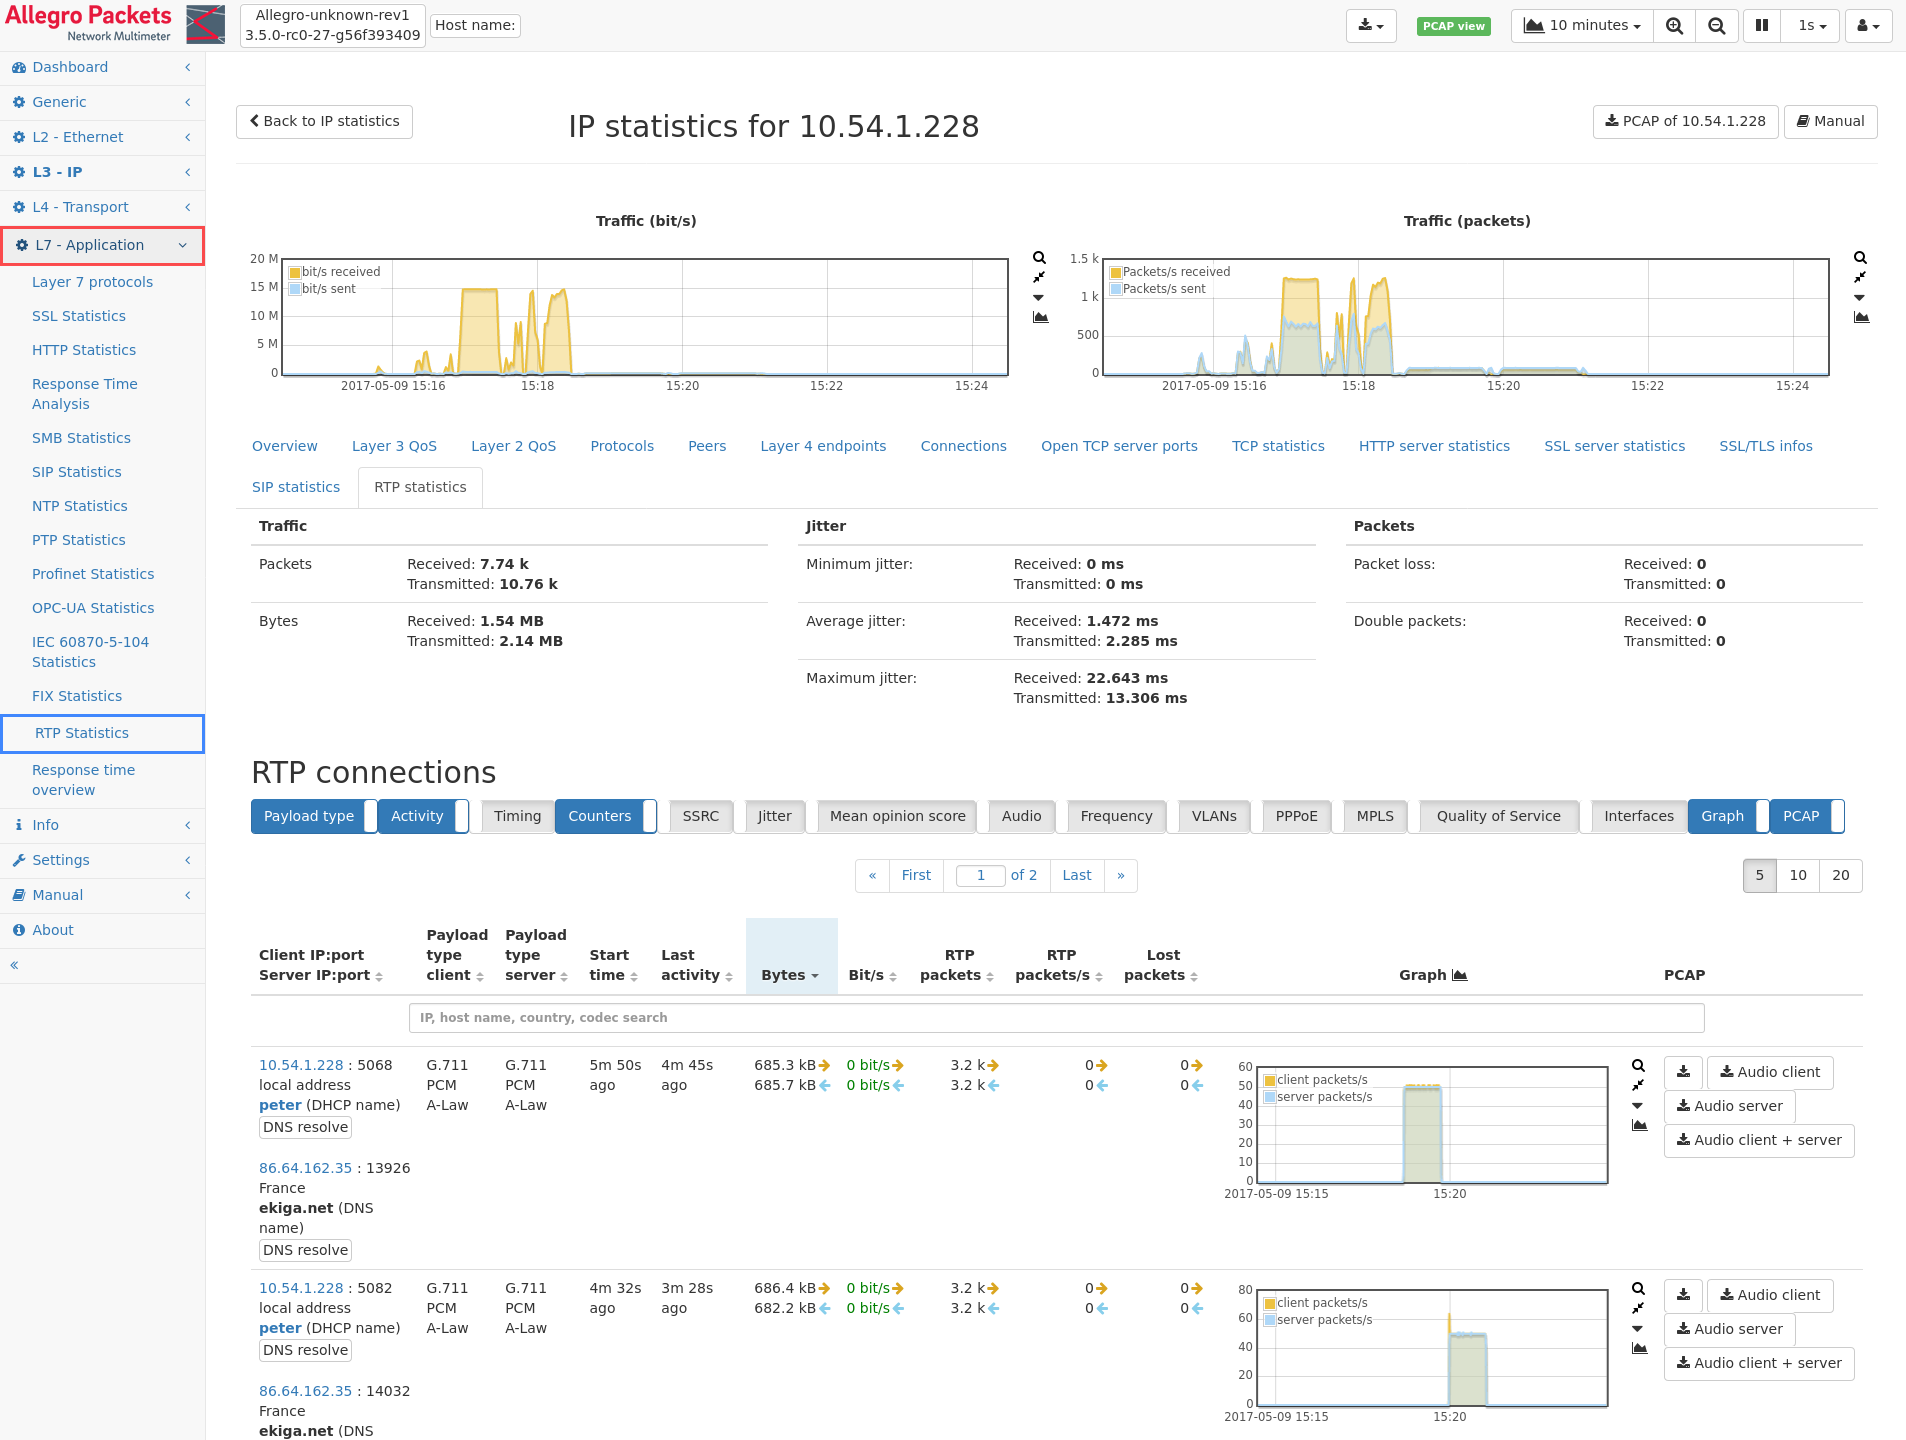The width and height of the screenshot is (1906, 1440).
Task: Click area chart icon for port 5082 connection graph
Action: pos(1639,1348)
